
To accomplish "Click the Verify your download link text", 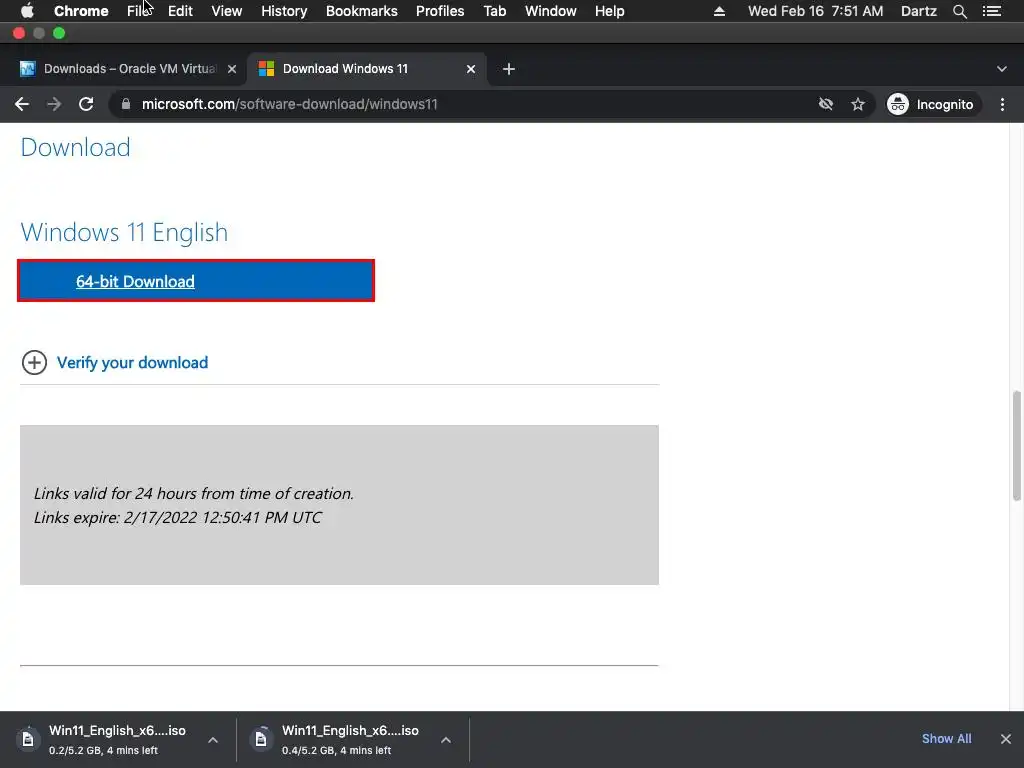I will pos(133,362).
